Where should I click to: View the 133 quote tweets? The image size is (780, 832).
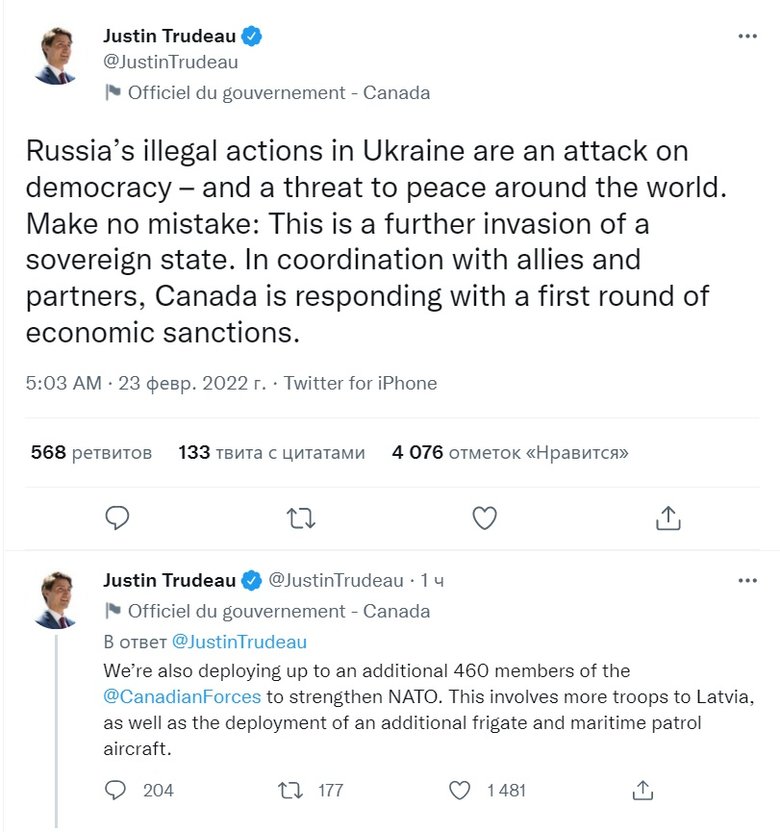tap(271, 452)
